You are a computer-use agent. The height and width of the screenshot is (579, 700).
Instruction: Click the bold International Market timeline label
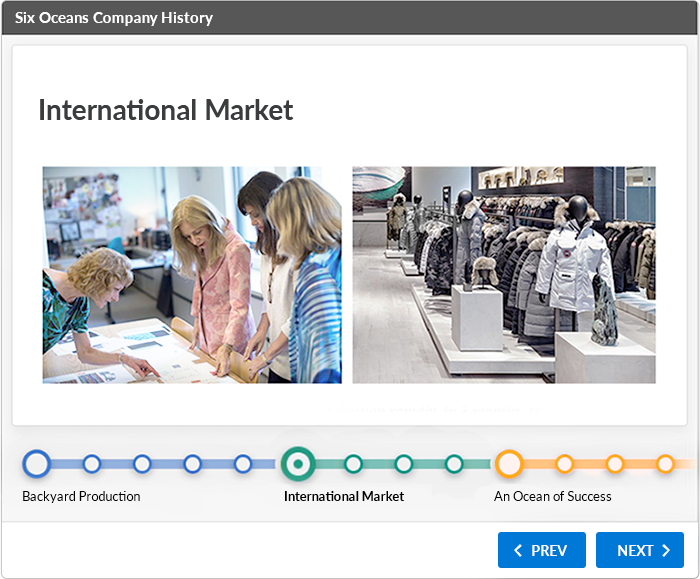[x=344, y=496]
